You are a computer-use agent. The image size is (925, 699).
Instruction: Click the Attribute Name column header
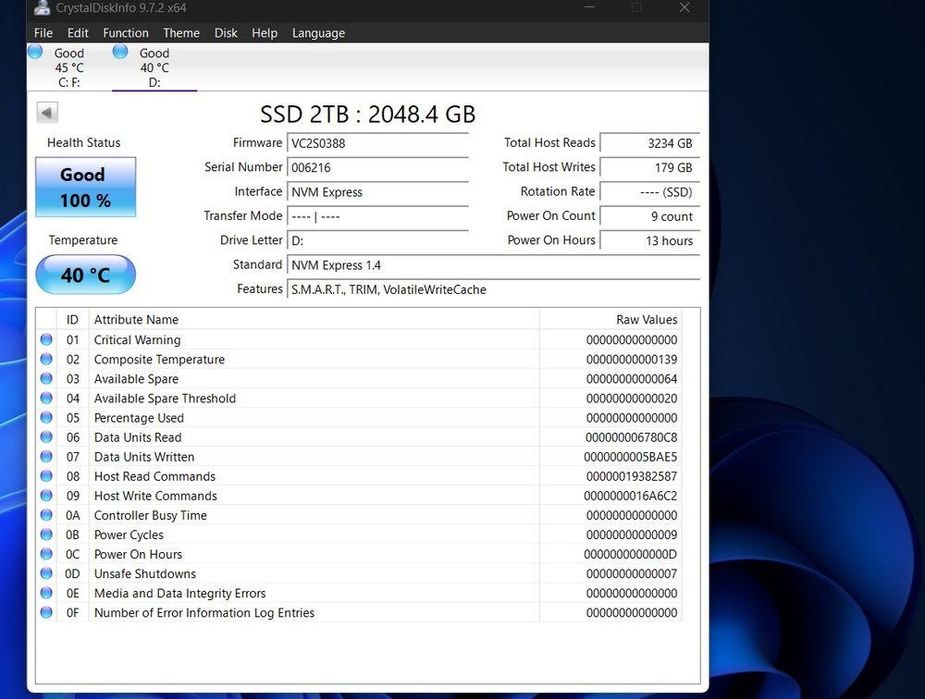[314, 320]
